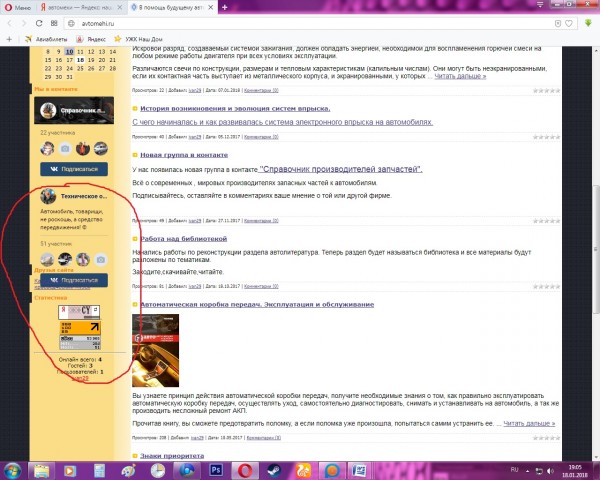Click Читать дальше for spark plugs article
This screenshot has width=600, height=480.
(460, 76)
